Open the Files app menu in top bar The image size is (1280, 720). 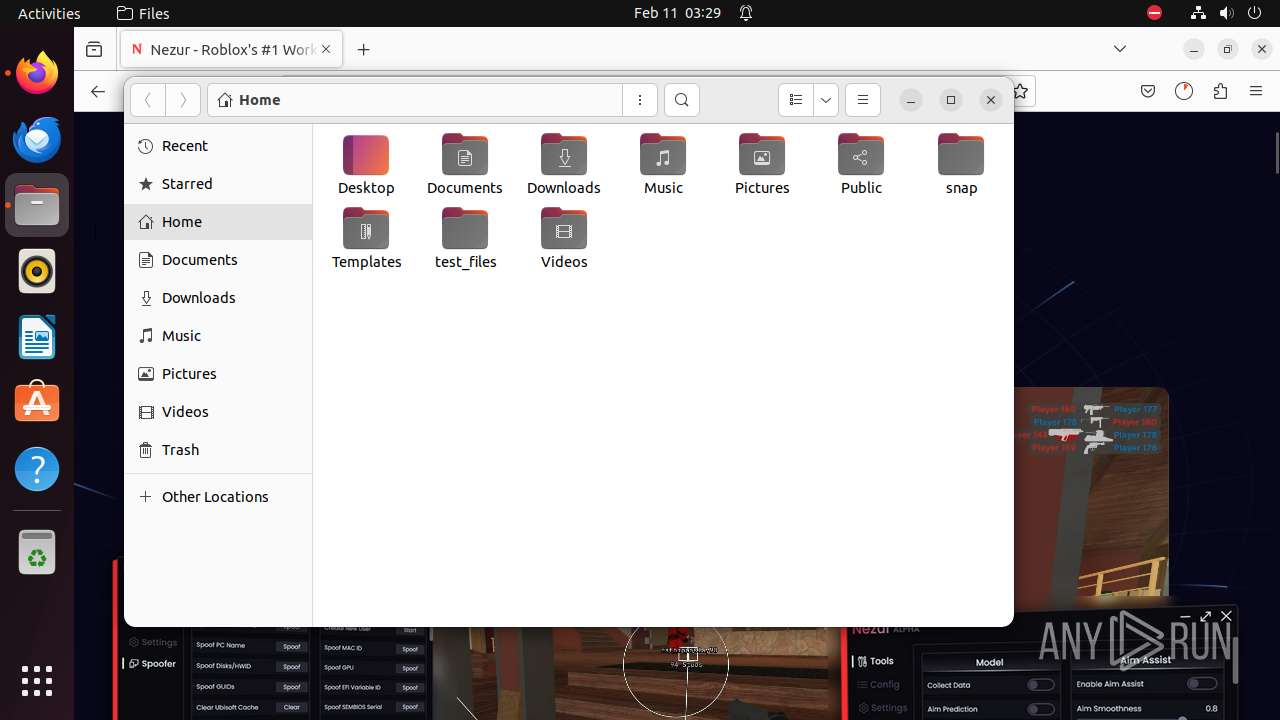(x=143, y=13)
